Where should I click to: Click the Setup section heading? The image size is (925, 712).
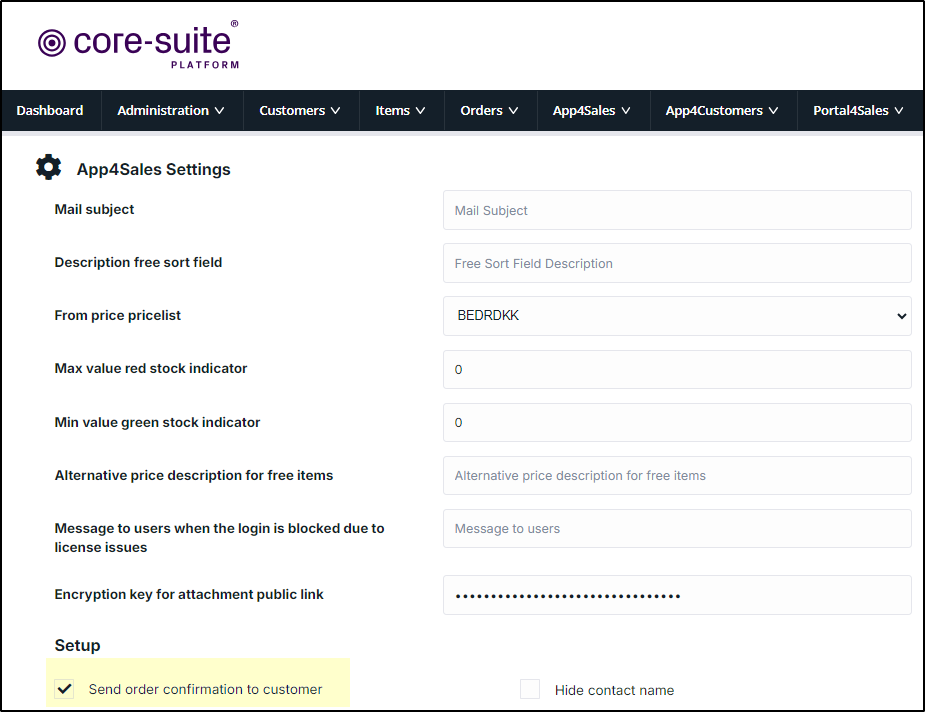[x=77, y=645]
